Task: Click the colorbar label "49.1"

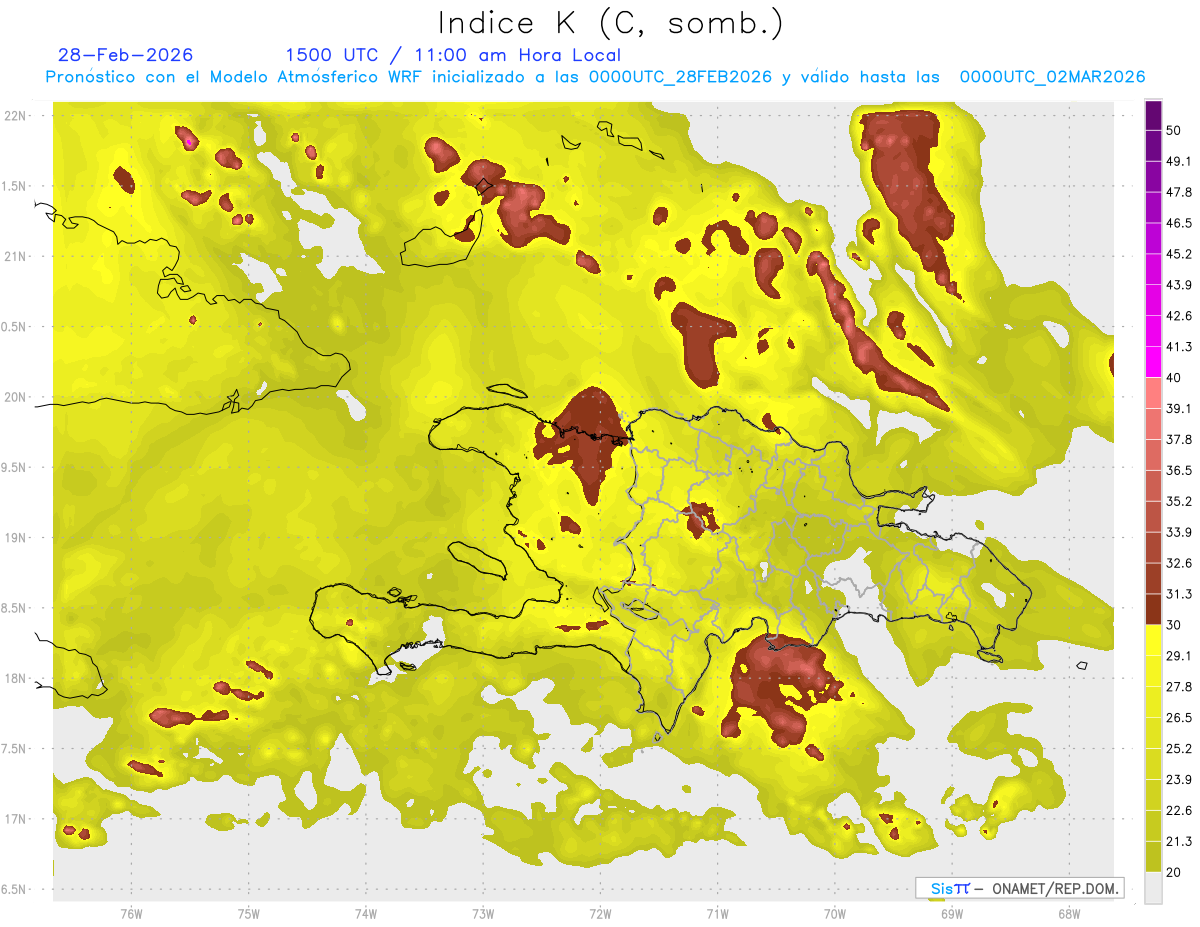Action: (1179, 162)
